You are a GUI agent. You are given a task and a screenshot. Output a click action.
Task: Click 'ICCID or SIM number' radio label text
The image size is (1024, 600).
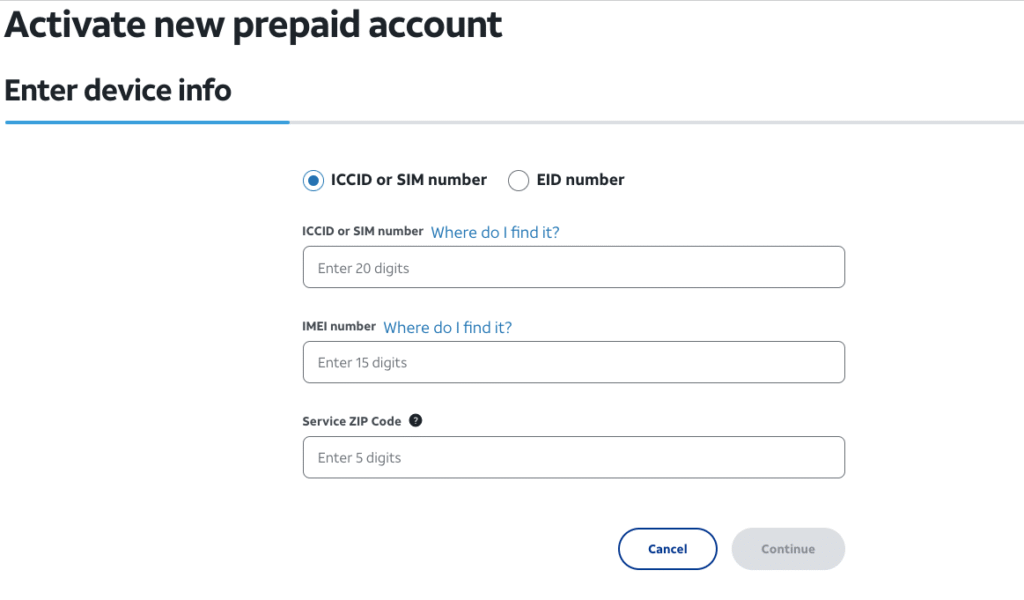[408, 181]
